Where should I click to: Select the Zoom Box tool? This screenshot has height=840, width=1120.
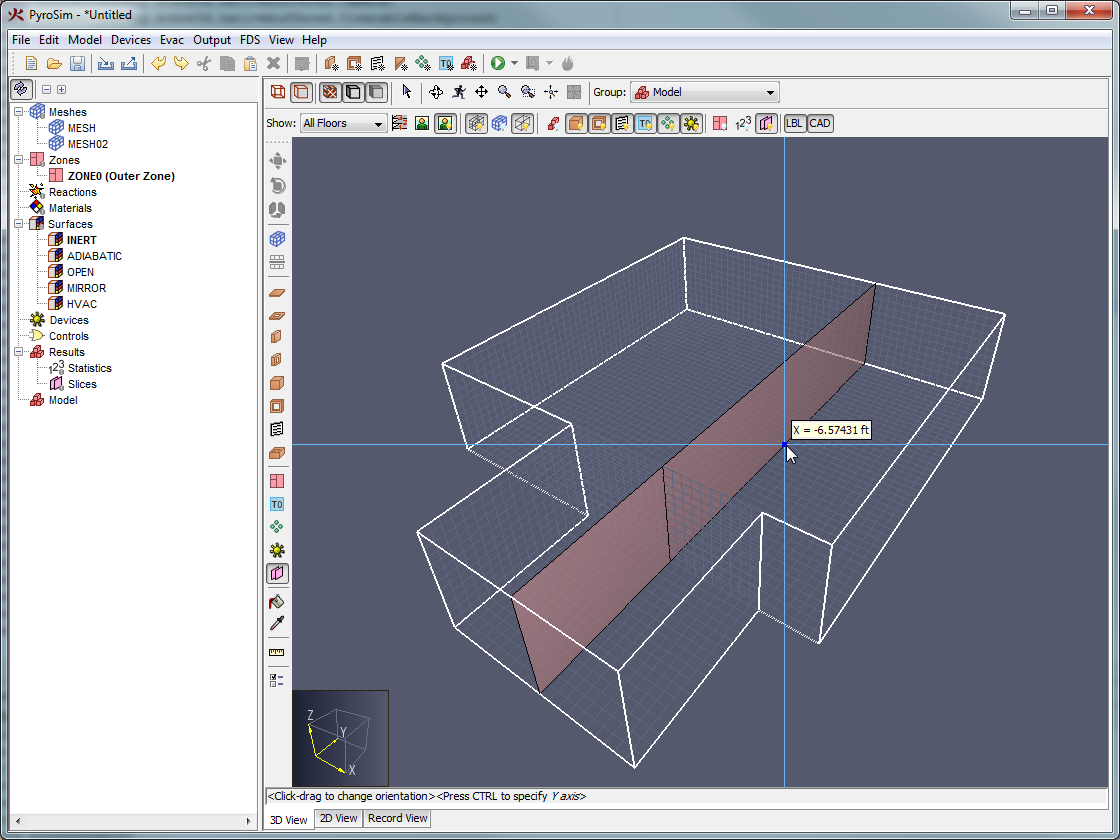click(528, 91)
